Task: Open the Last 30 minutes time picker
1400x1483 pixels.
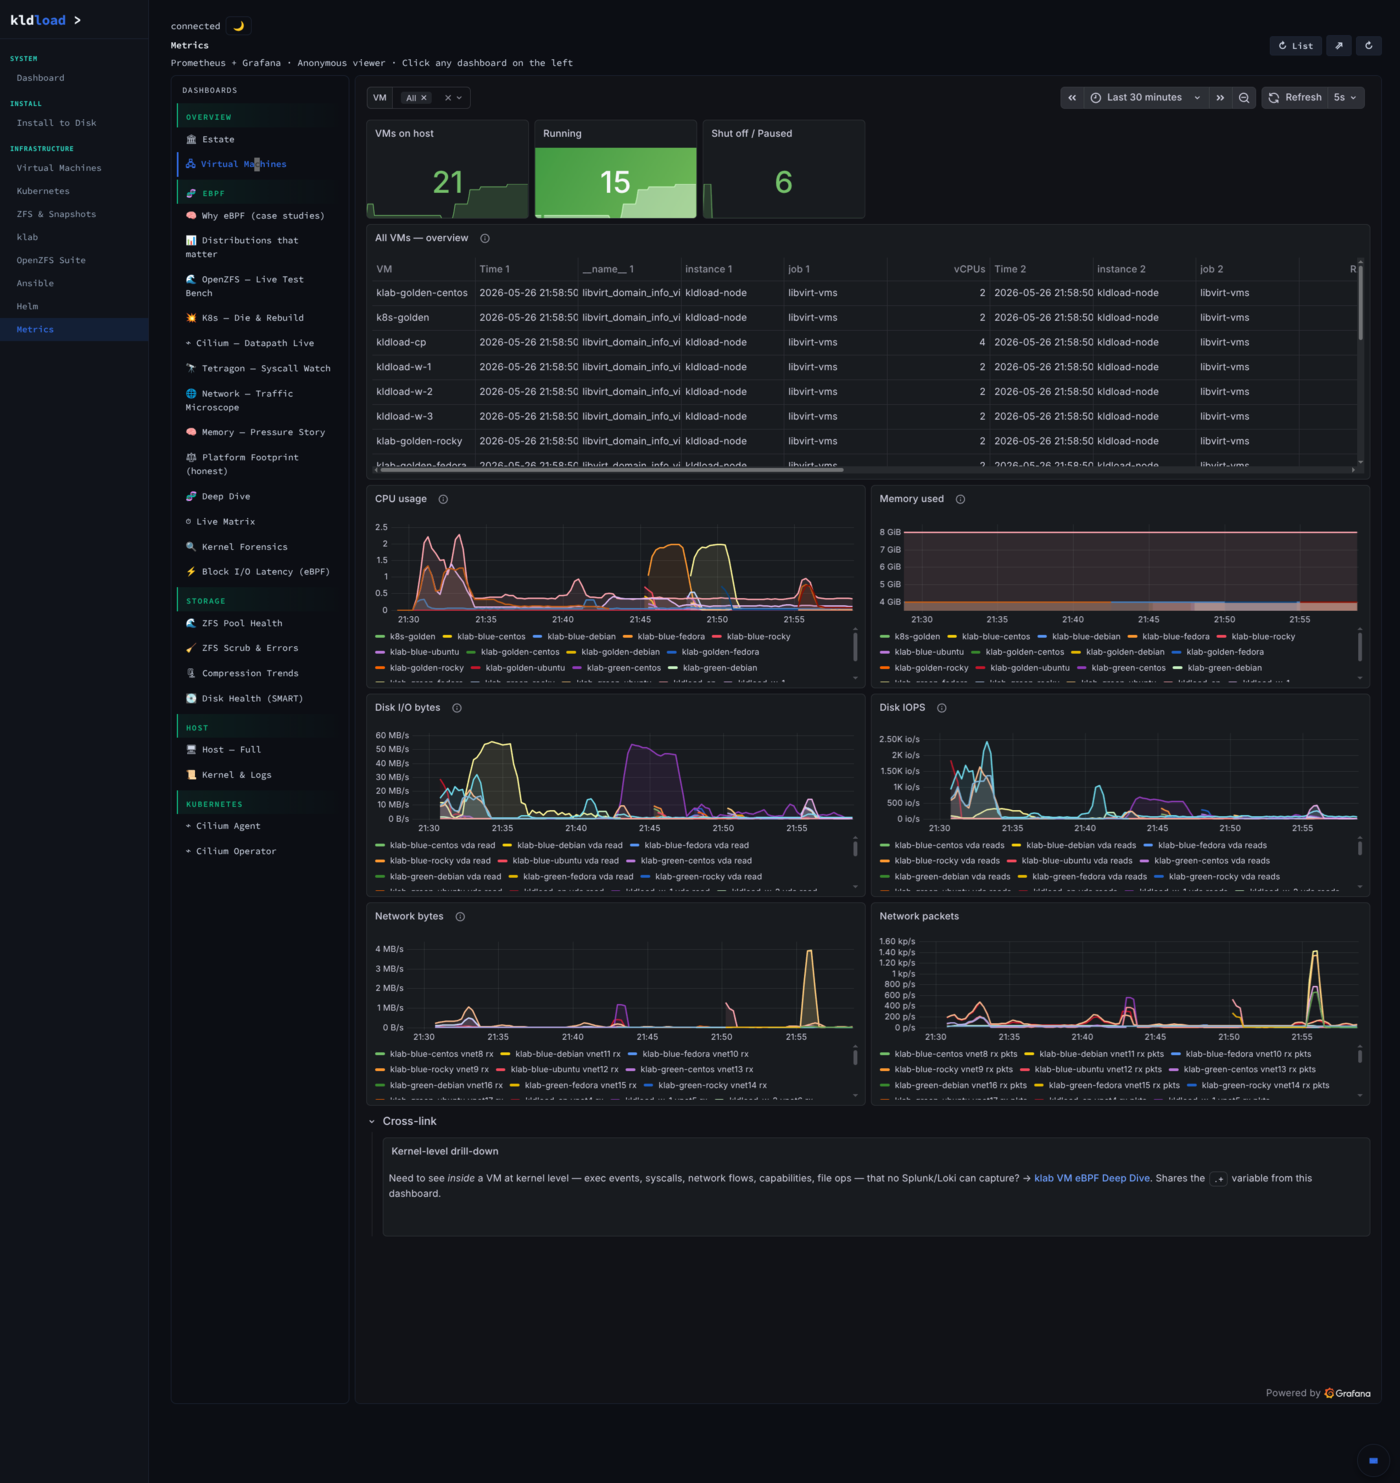Action: [x=1145, y=98]
